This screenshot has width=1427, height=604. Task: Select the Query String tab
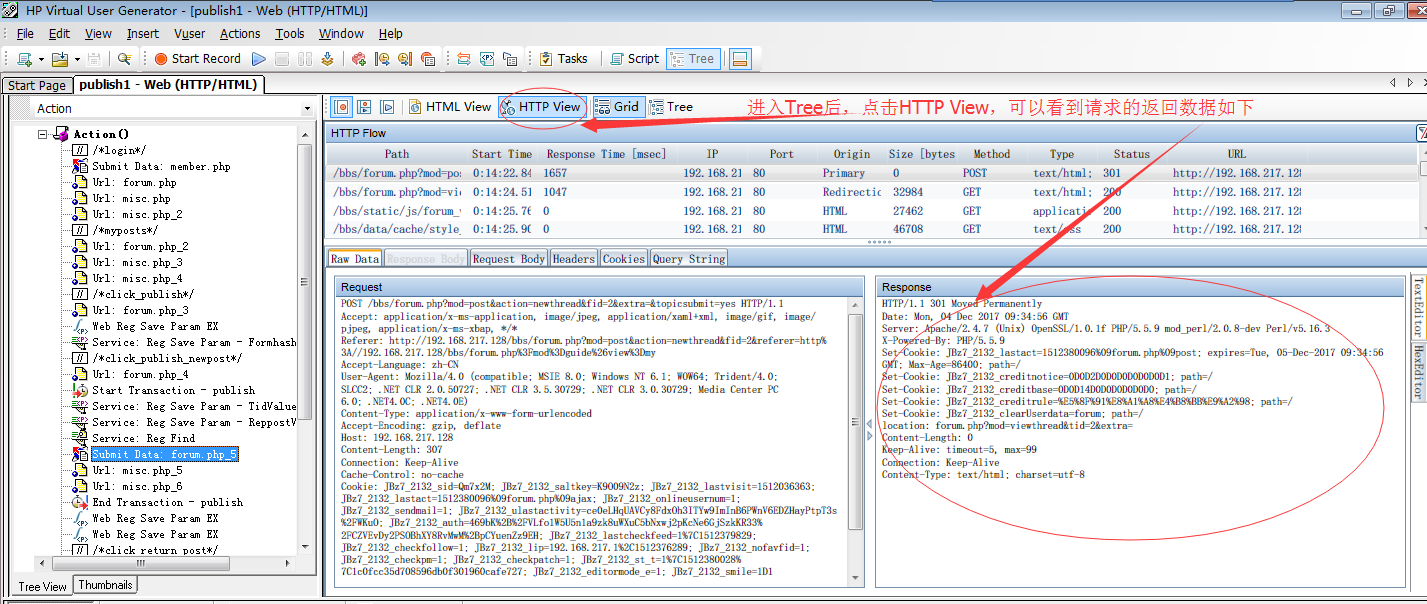pyautogui.click(x=689, y=259)
